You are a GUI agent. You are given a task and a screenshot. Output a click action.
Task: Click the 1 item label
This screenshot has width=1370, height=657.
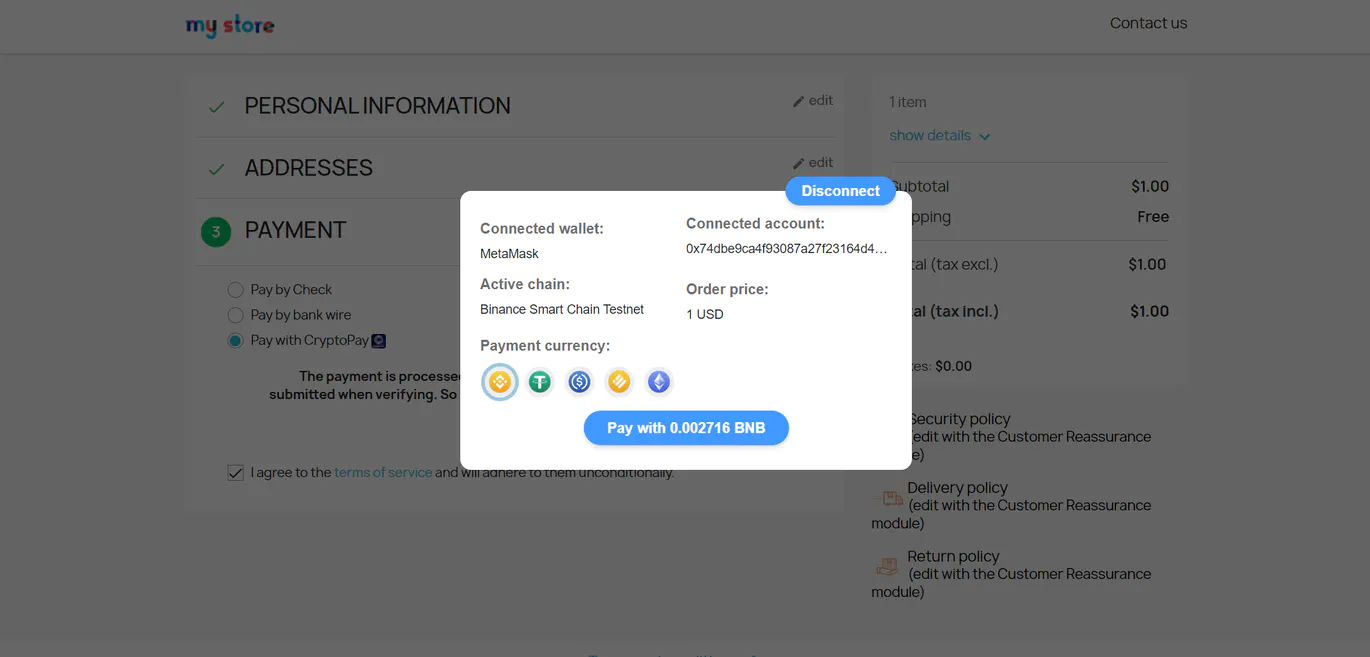pos(908,102)
